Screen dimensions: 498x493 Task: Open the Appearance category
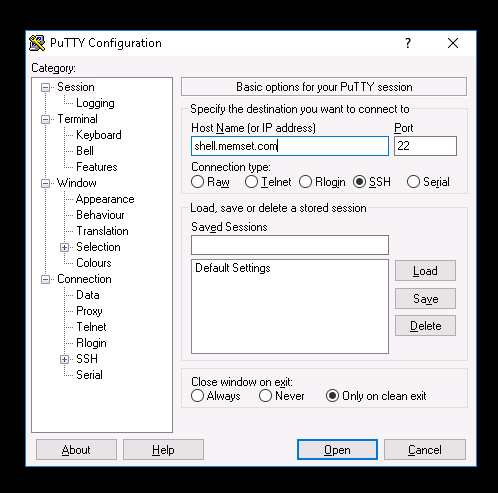coord(105,199)
